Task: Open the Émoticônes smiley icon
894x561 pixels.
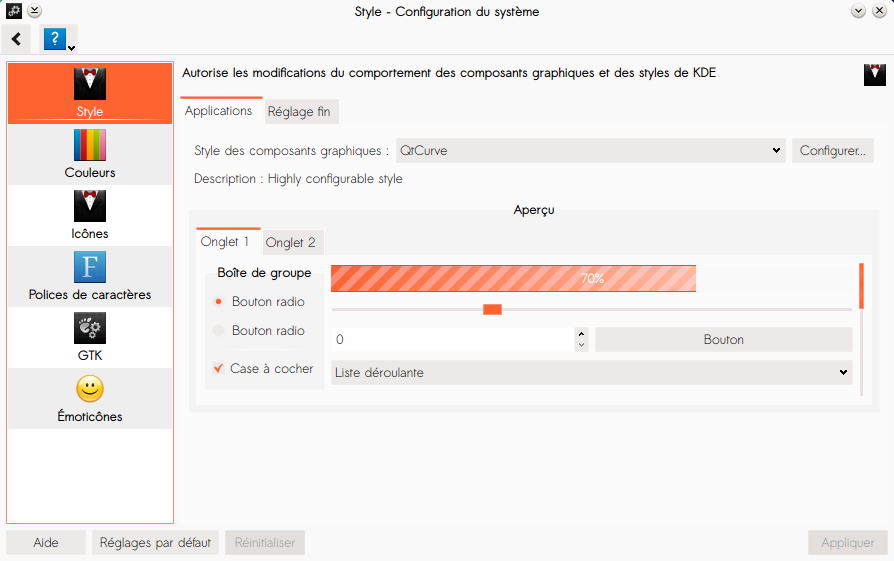Action: pos(90,389)
